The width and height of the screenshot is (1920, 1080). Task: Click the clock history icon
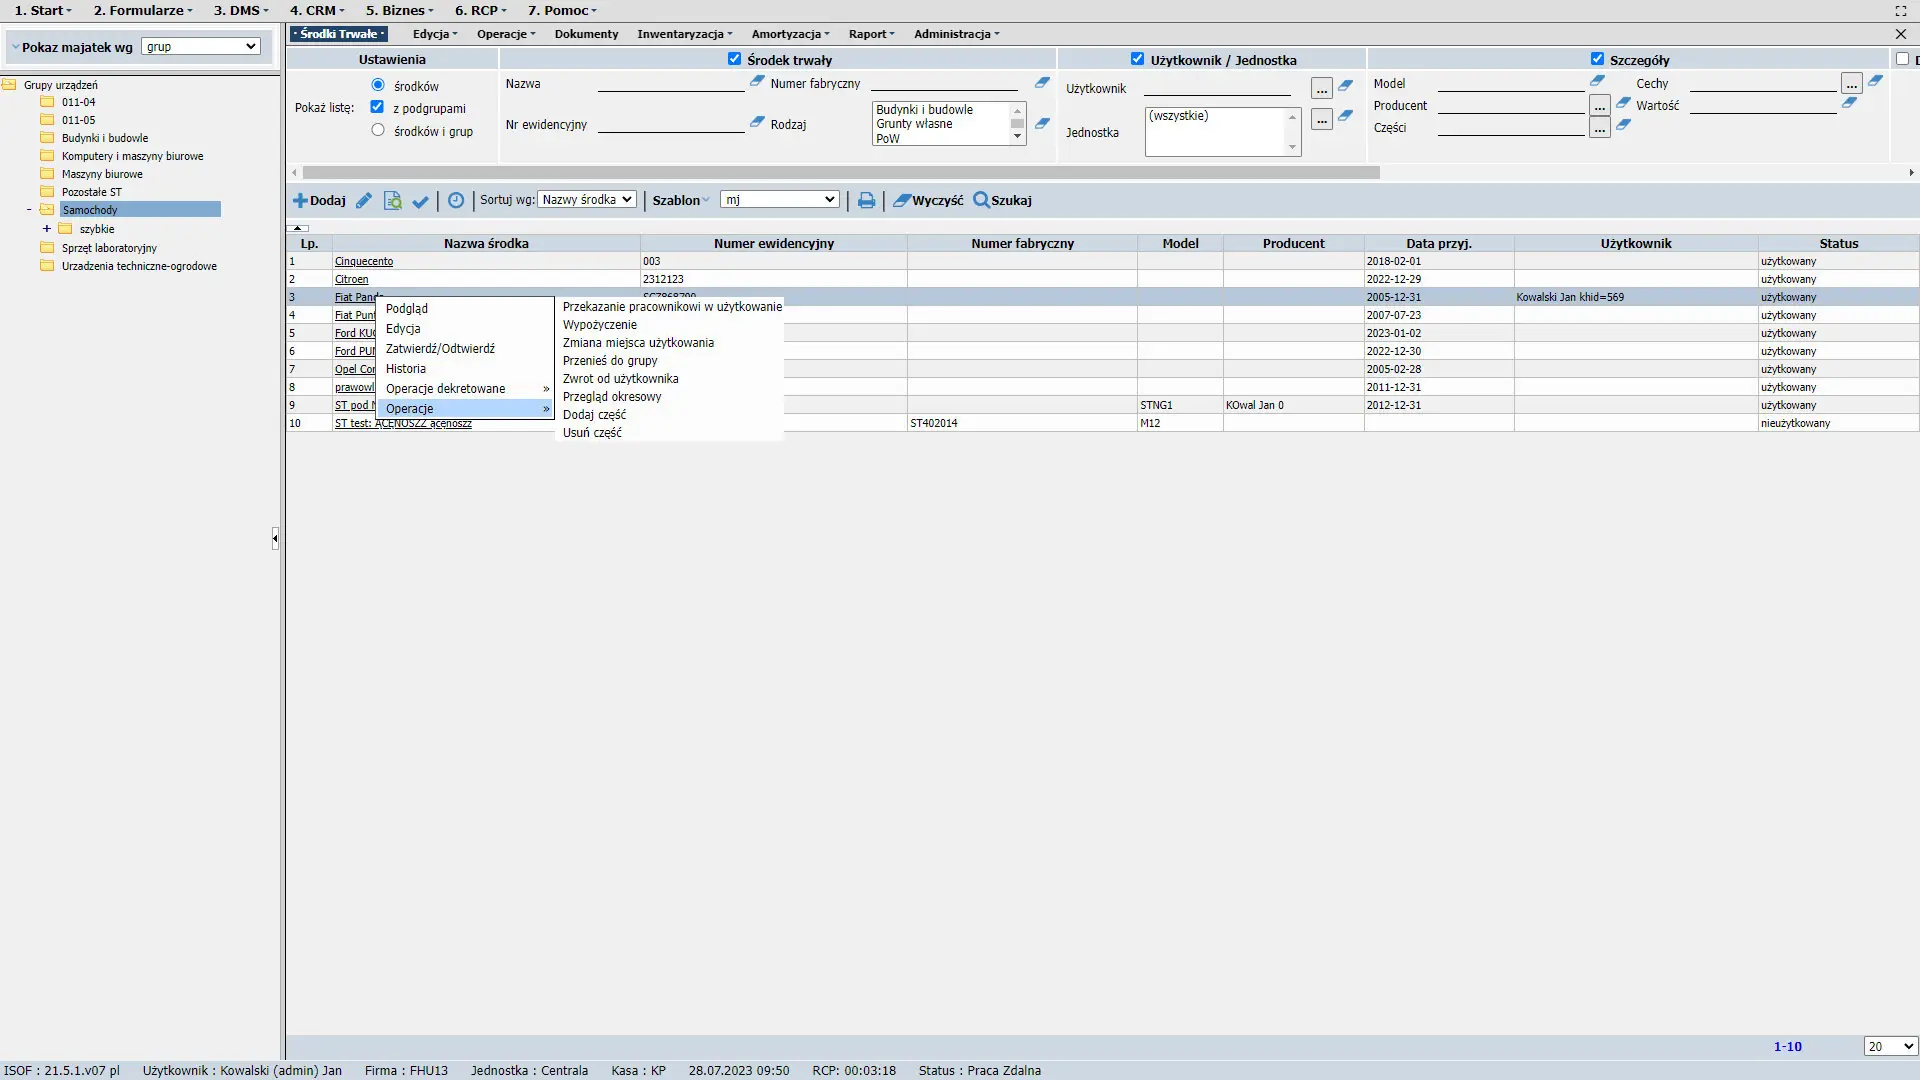[456, 201]
